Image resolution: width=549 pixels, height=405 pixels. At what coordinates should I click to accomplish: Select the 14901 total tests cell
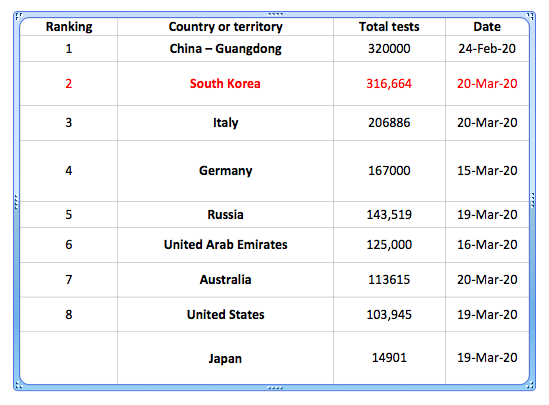[x=389, y=358]
